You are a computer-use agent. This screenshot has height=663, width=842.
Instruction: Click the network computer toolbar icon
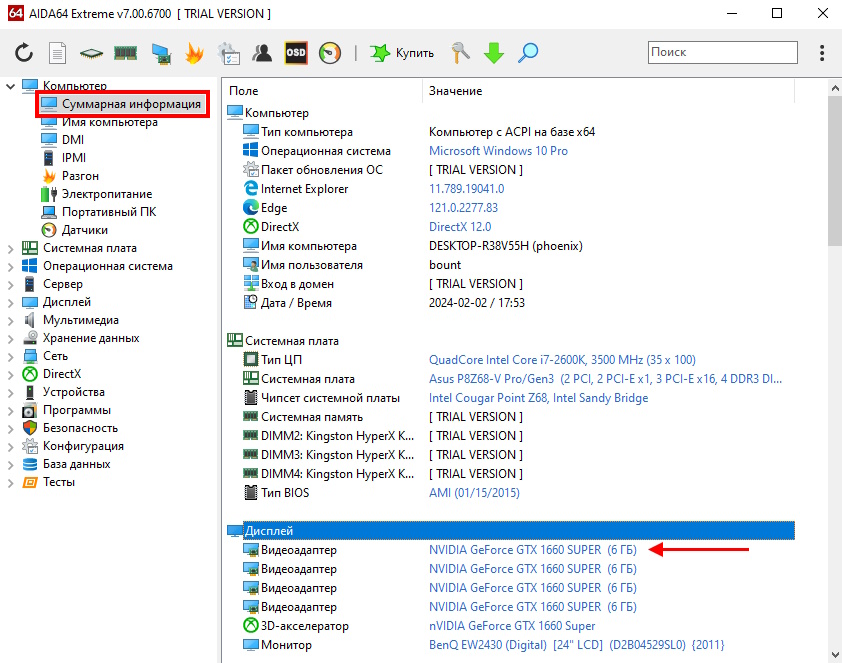[x=161, y=53]
